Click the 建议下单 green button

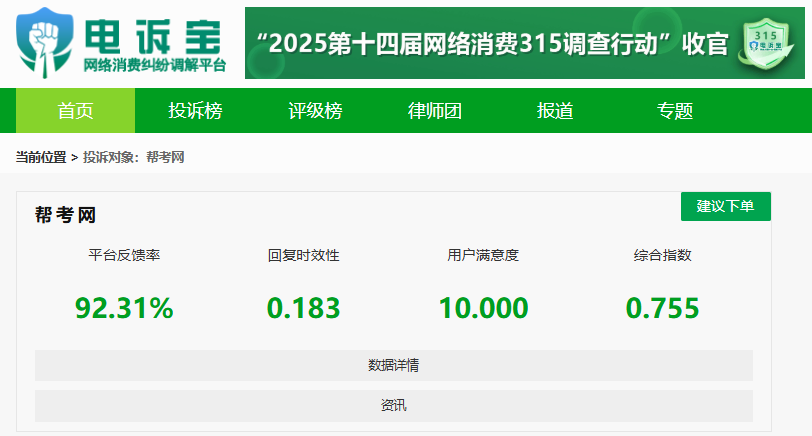726,206
